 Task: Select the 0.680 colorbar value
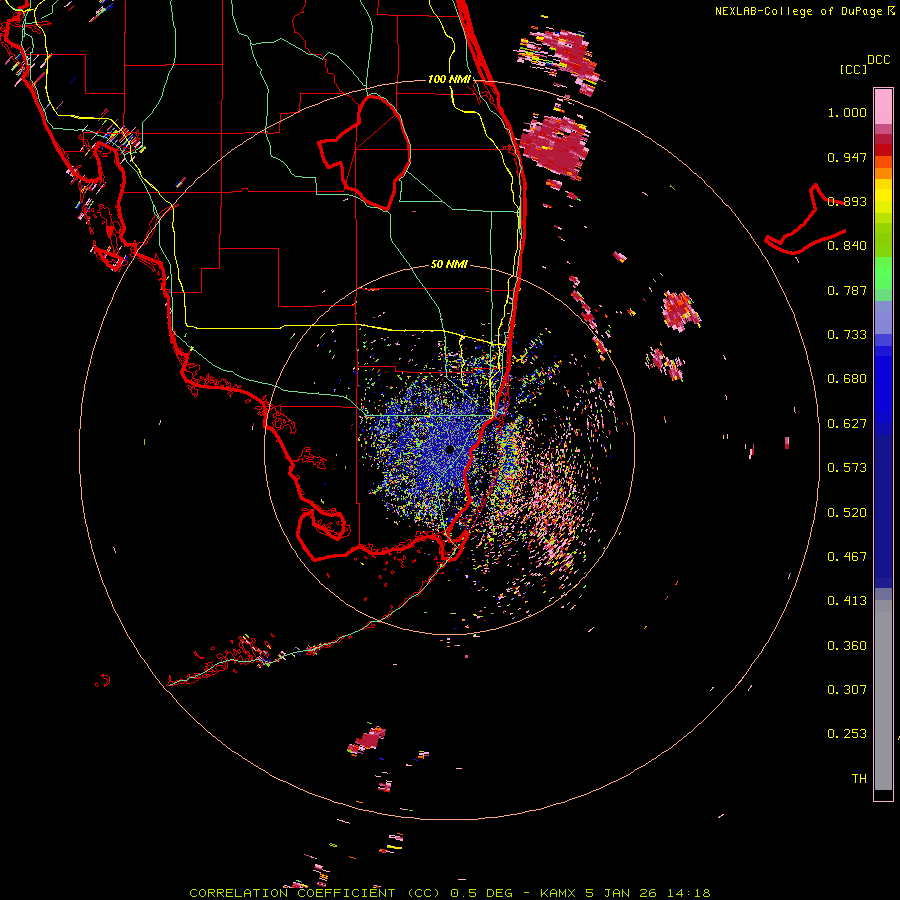click(847, 379)
